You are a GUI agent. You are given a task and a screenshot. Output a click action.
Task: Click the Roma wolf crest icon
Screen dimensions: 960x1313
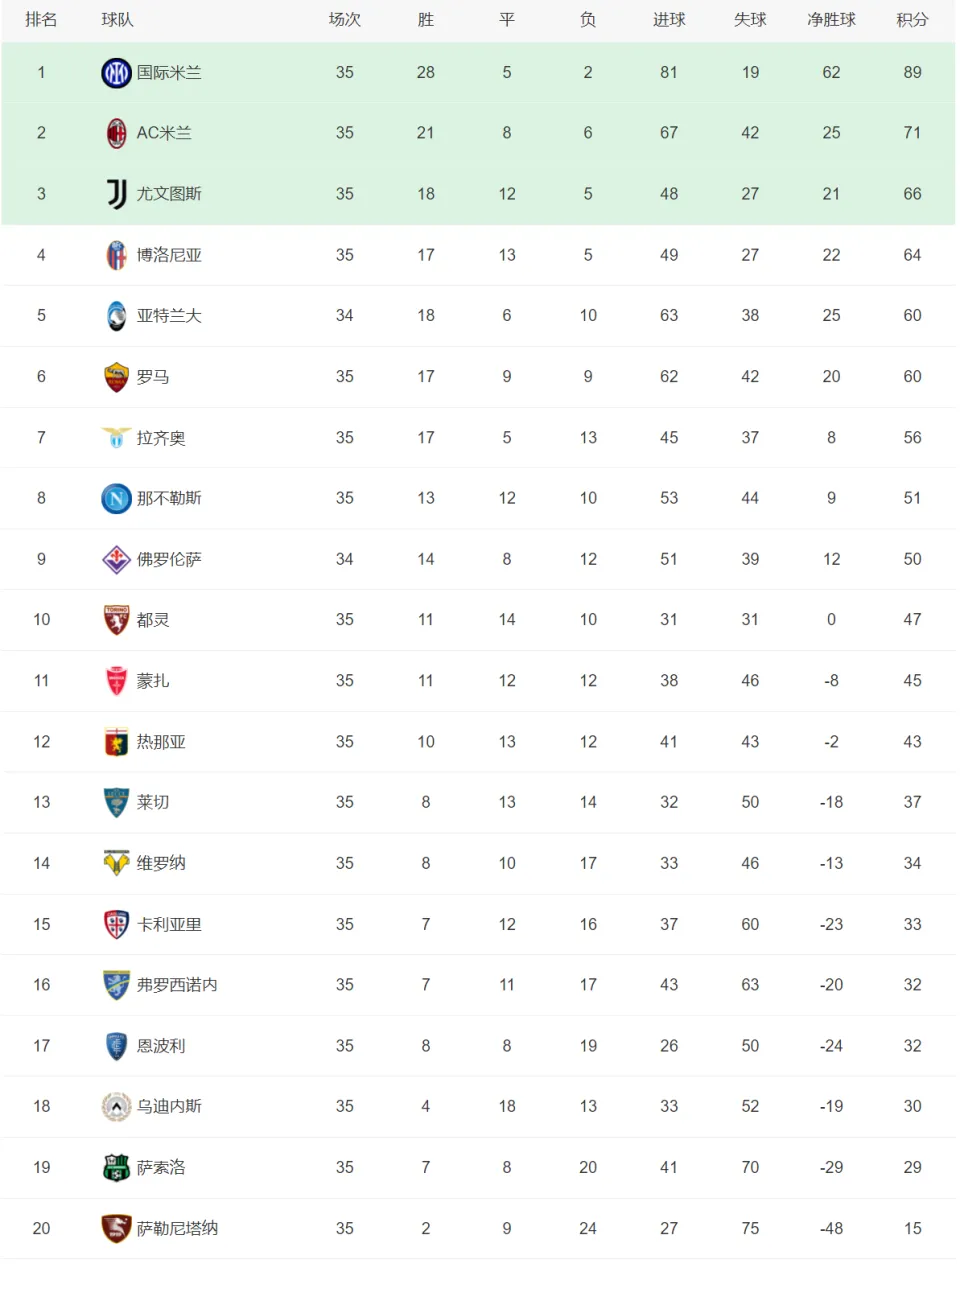pos(116,377)
